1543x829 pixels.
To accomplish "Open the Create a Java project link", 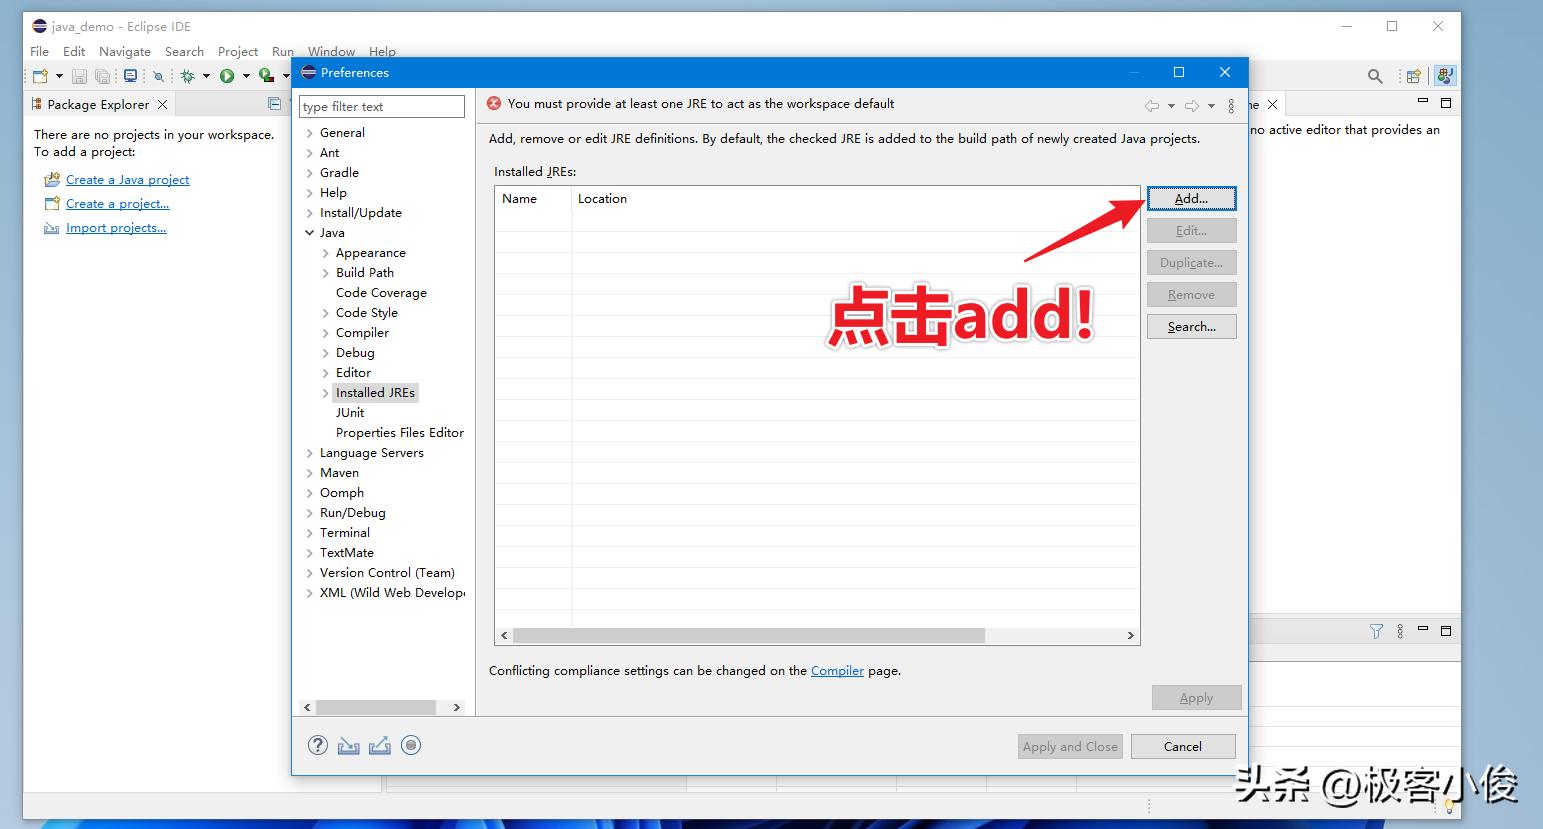I will click(127, 179).
